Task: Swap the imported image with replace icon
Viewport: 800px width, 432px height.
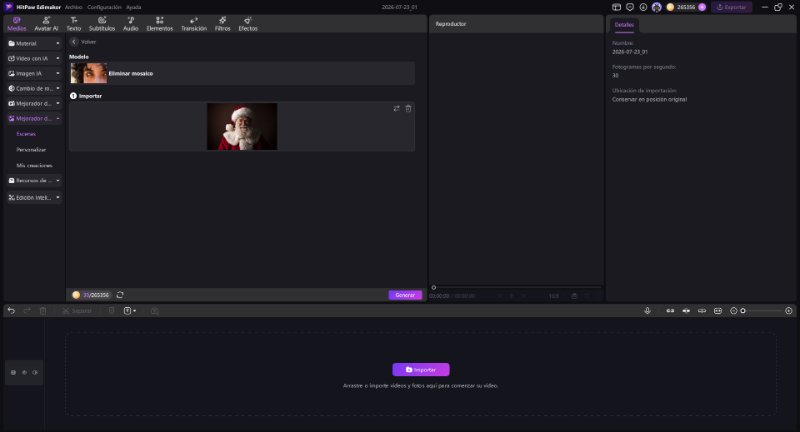Action: coord(396,109)
